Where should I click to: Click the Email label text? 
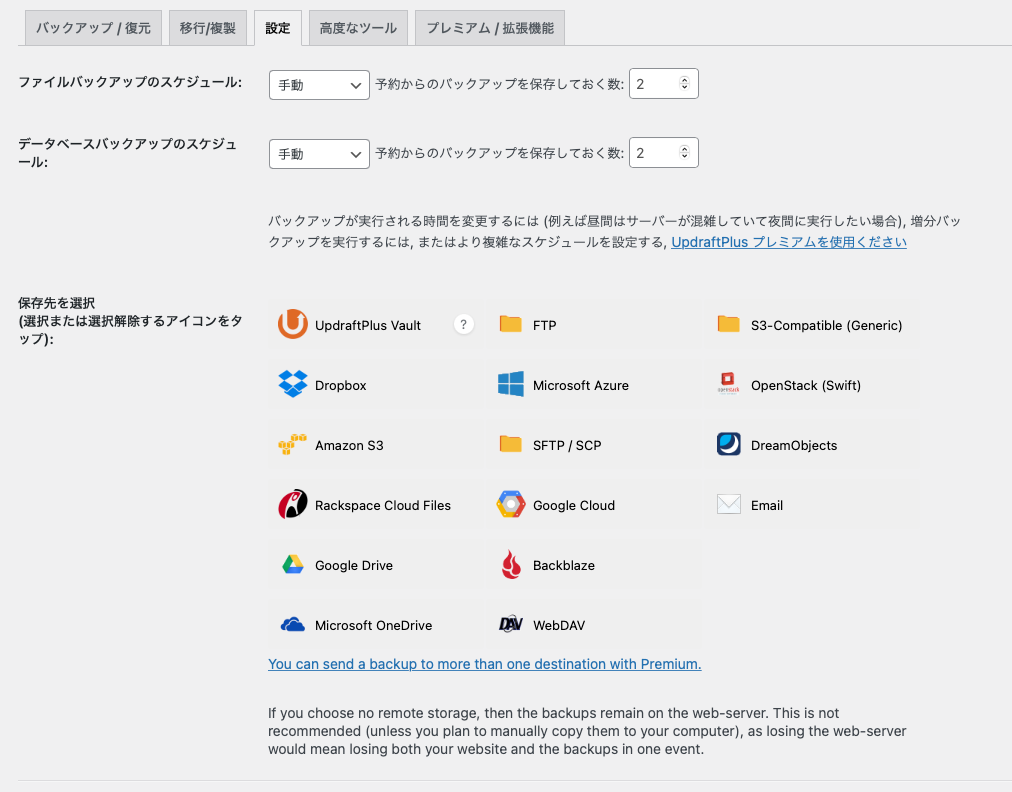click(767, 505)
